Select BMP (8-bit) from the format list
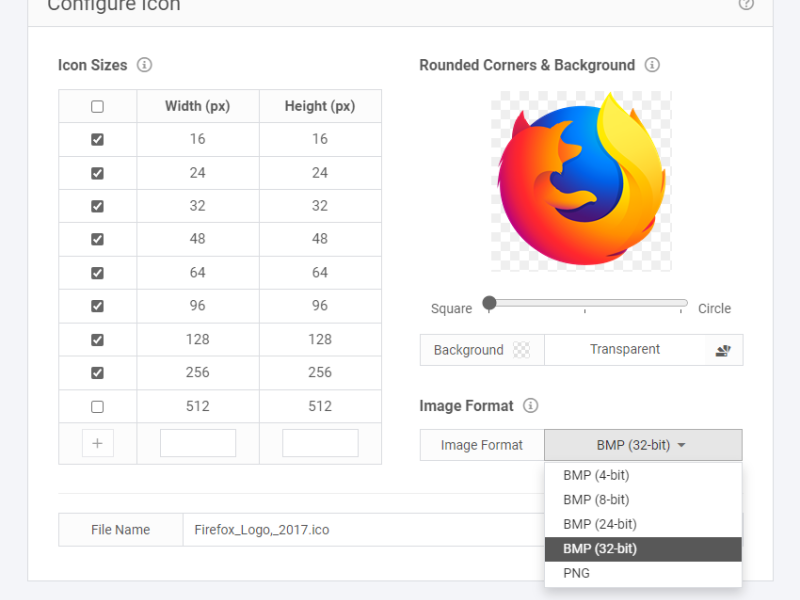 click(x=643, y=499)
